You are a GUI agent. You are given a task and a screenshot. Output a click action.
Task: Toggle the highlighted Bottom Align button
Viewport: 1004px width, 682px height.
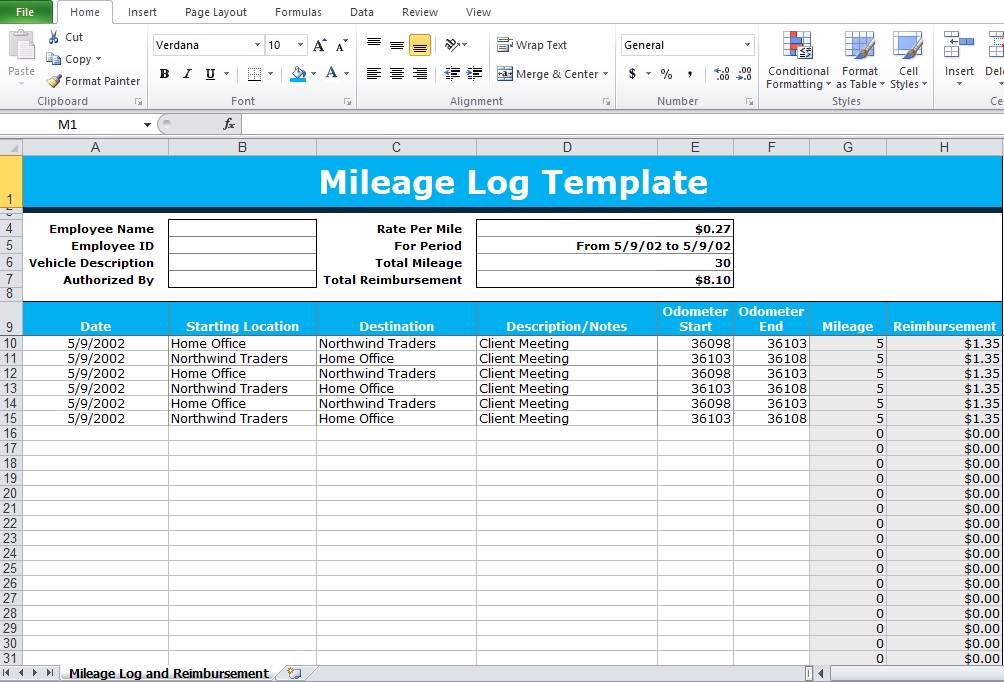point(419,45)
